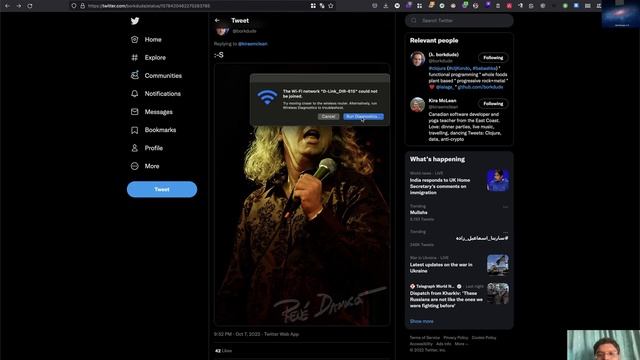The height and width of the screenshot is (360, 640).
Task: Open the github.com/borkdude bio link
Action: [480, 87]
